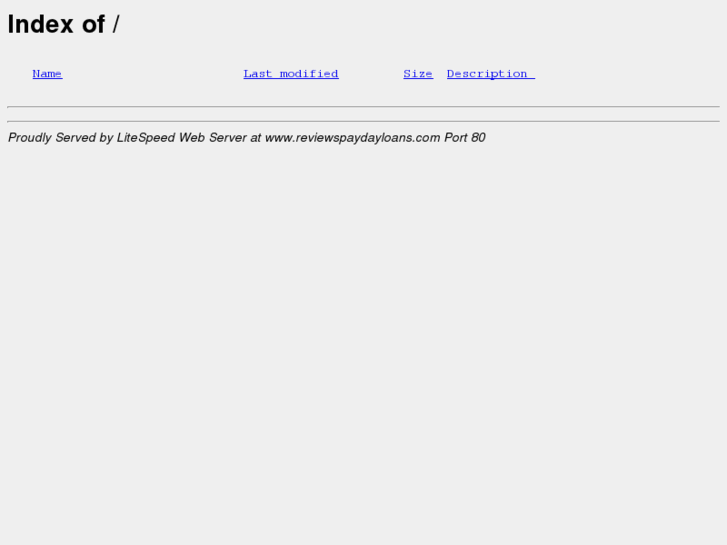The image size is (727, 545).
Task: Click the slash character in the heading
Action: (116, 24)
